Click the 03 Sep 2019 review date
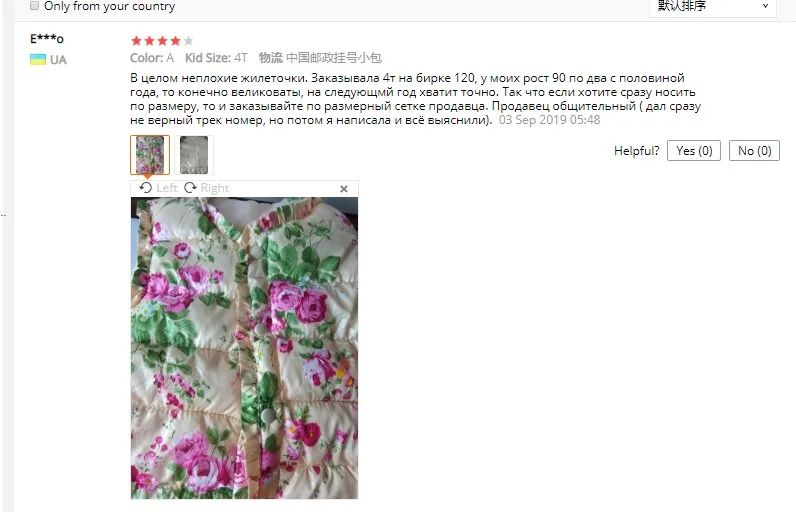The image size is (796, 512). 549,120
